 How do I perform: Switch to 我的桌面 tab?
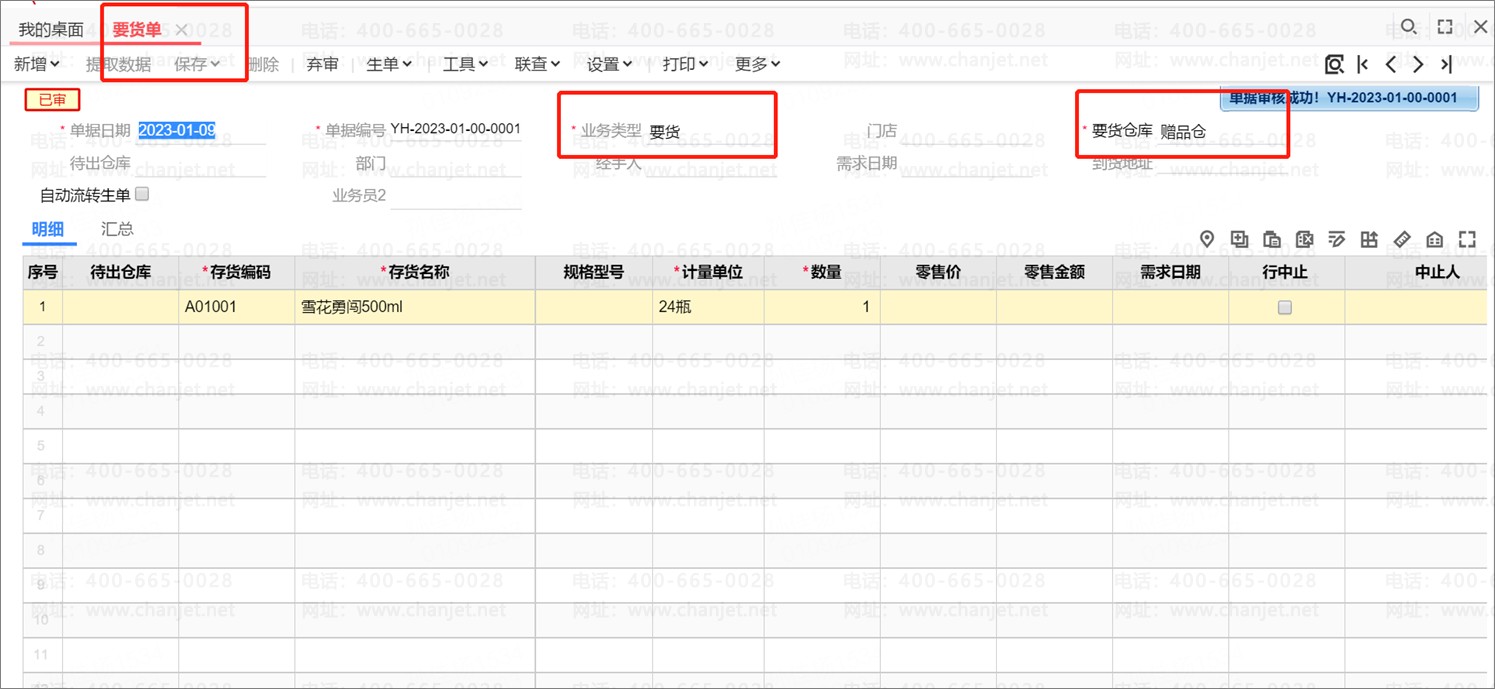click(51, 30)
